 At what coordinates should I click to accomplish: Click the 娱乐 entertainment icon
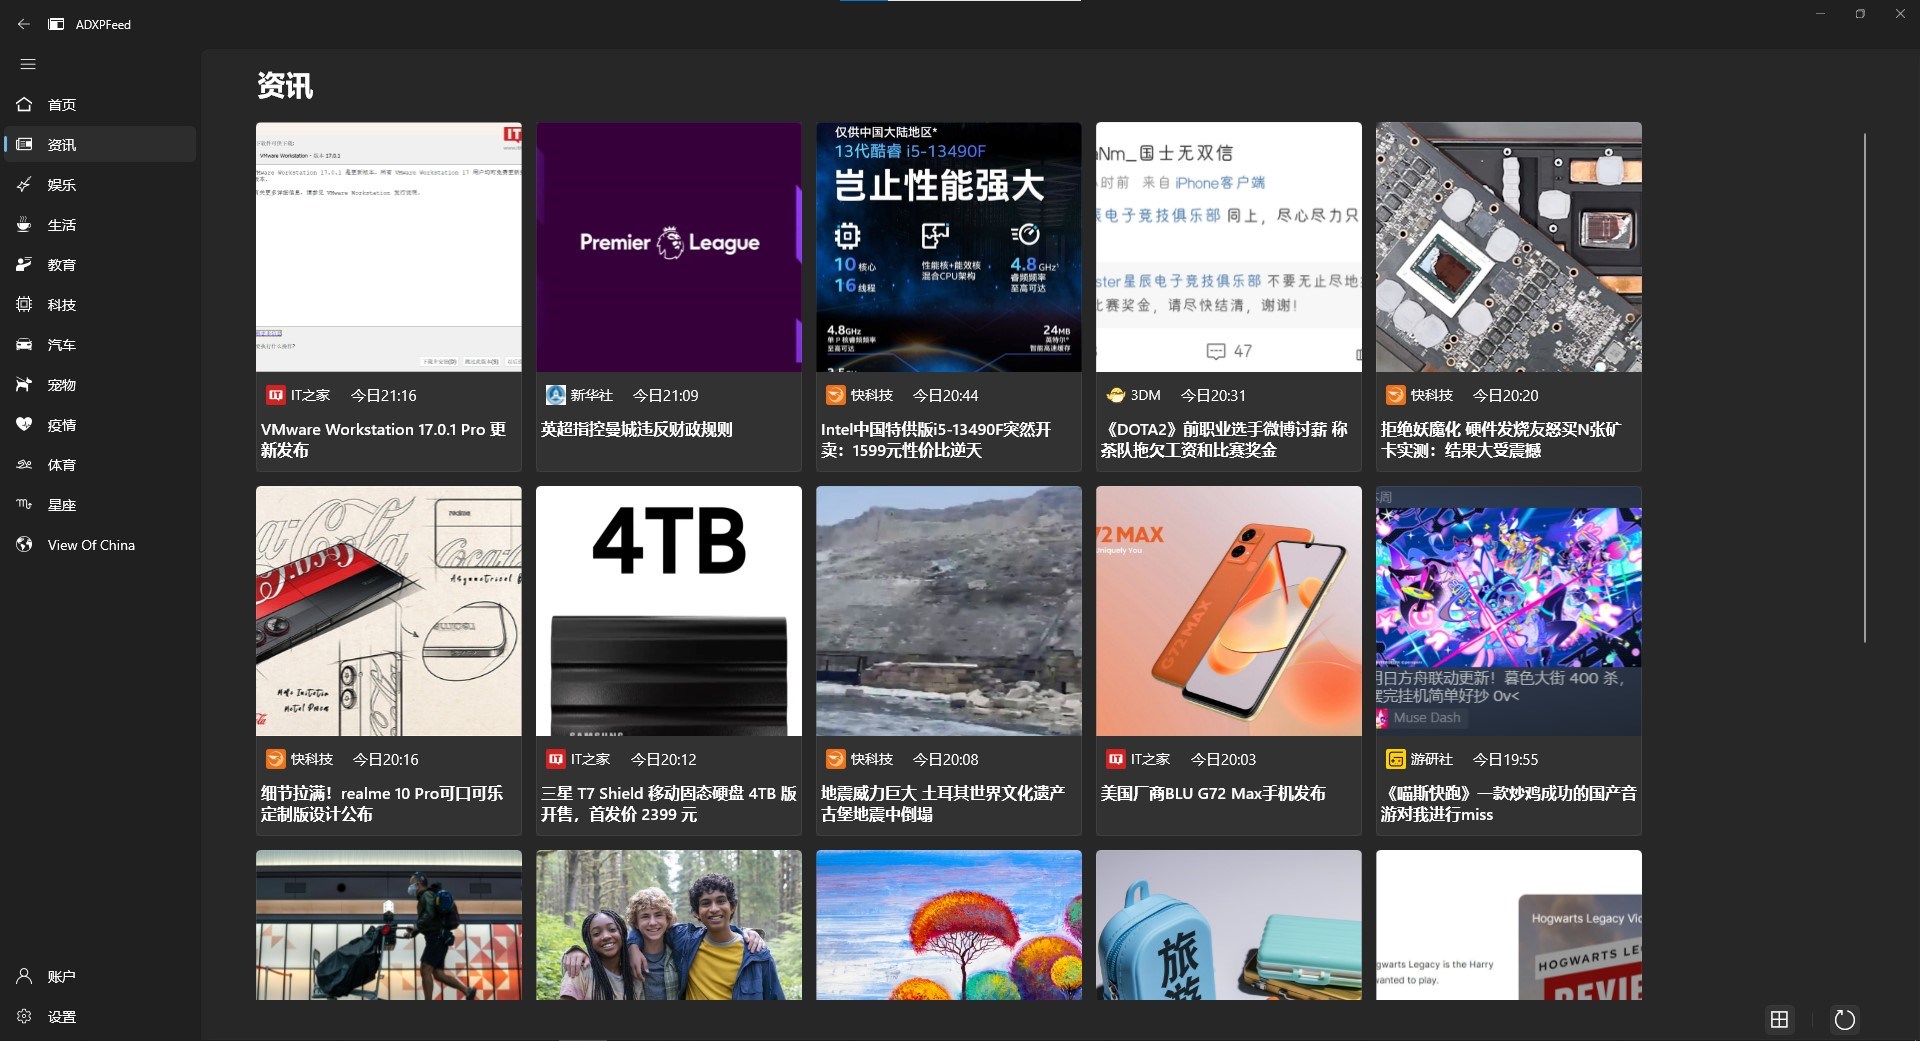pos(24,184)
